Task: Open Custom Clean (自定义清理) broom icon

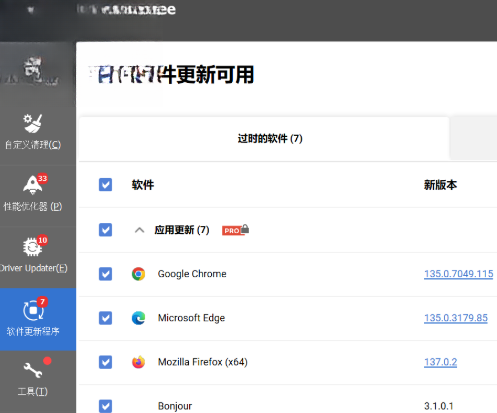Action: coord(33,123)
